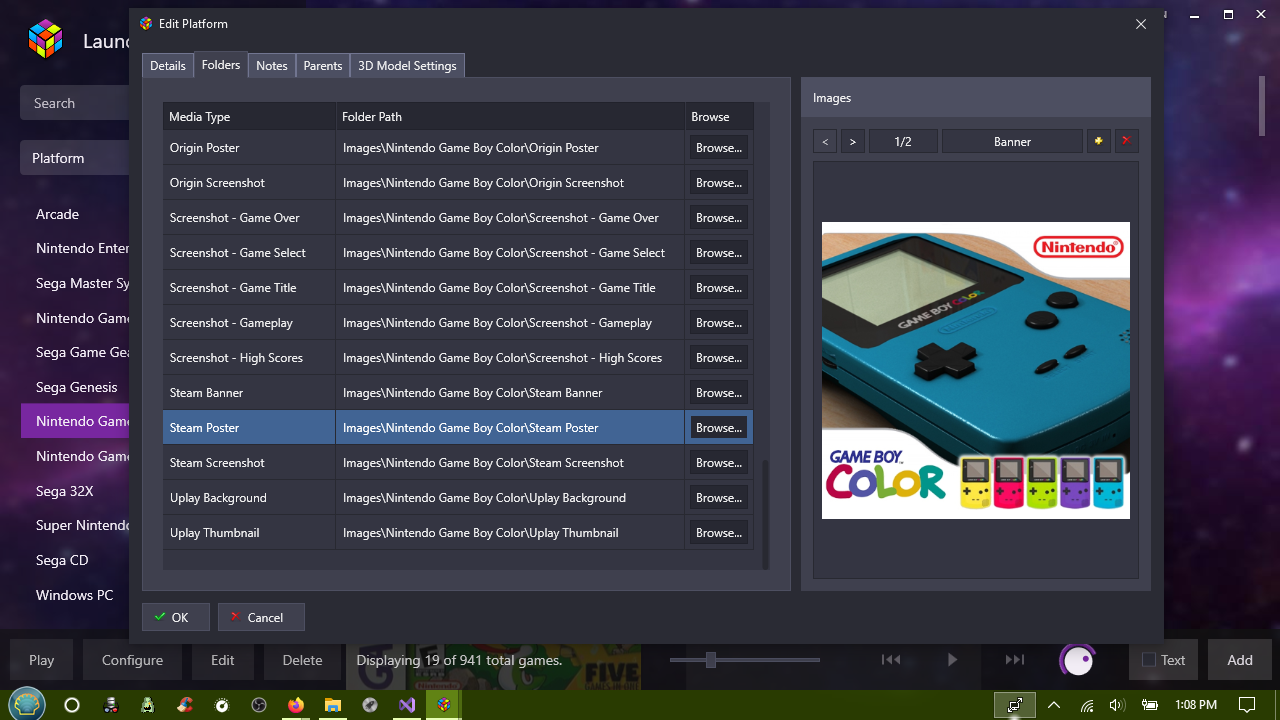Select the Windows PC platform
The width and height of the screenshot is (1280, 720).
pyautogui.click(x=75, y=595)
